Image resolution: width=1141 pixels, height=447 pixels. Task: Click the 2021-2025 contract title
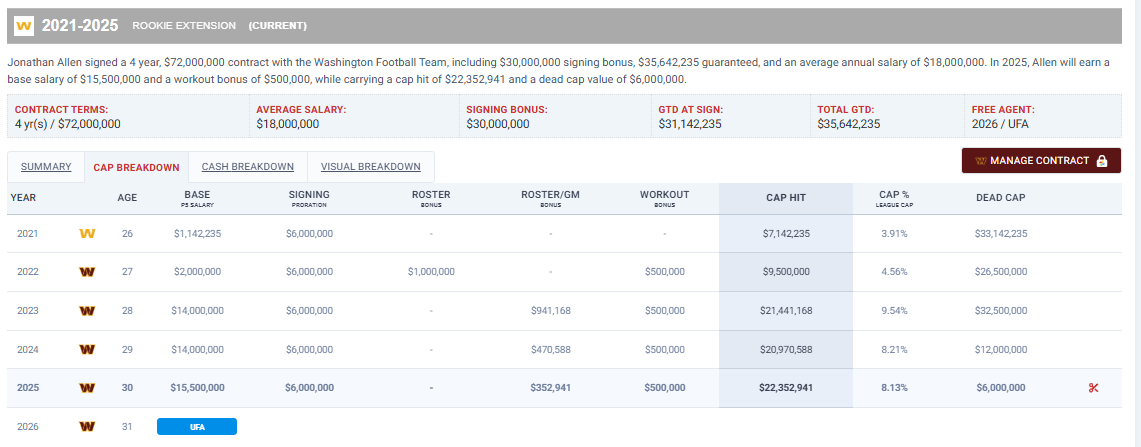80,25
